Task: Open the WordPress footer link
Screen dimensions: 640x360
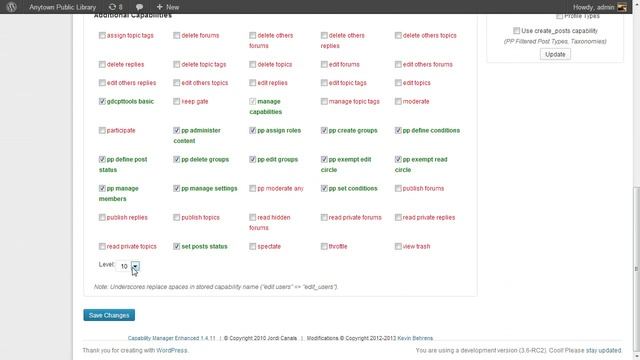Action: tap(171, 350)
